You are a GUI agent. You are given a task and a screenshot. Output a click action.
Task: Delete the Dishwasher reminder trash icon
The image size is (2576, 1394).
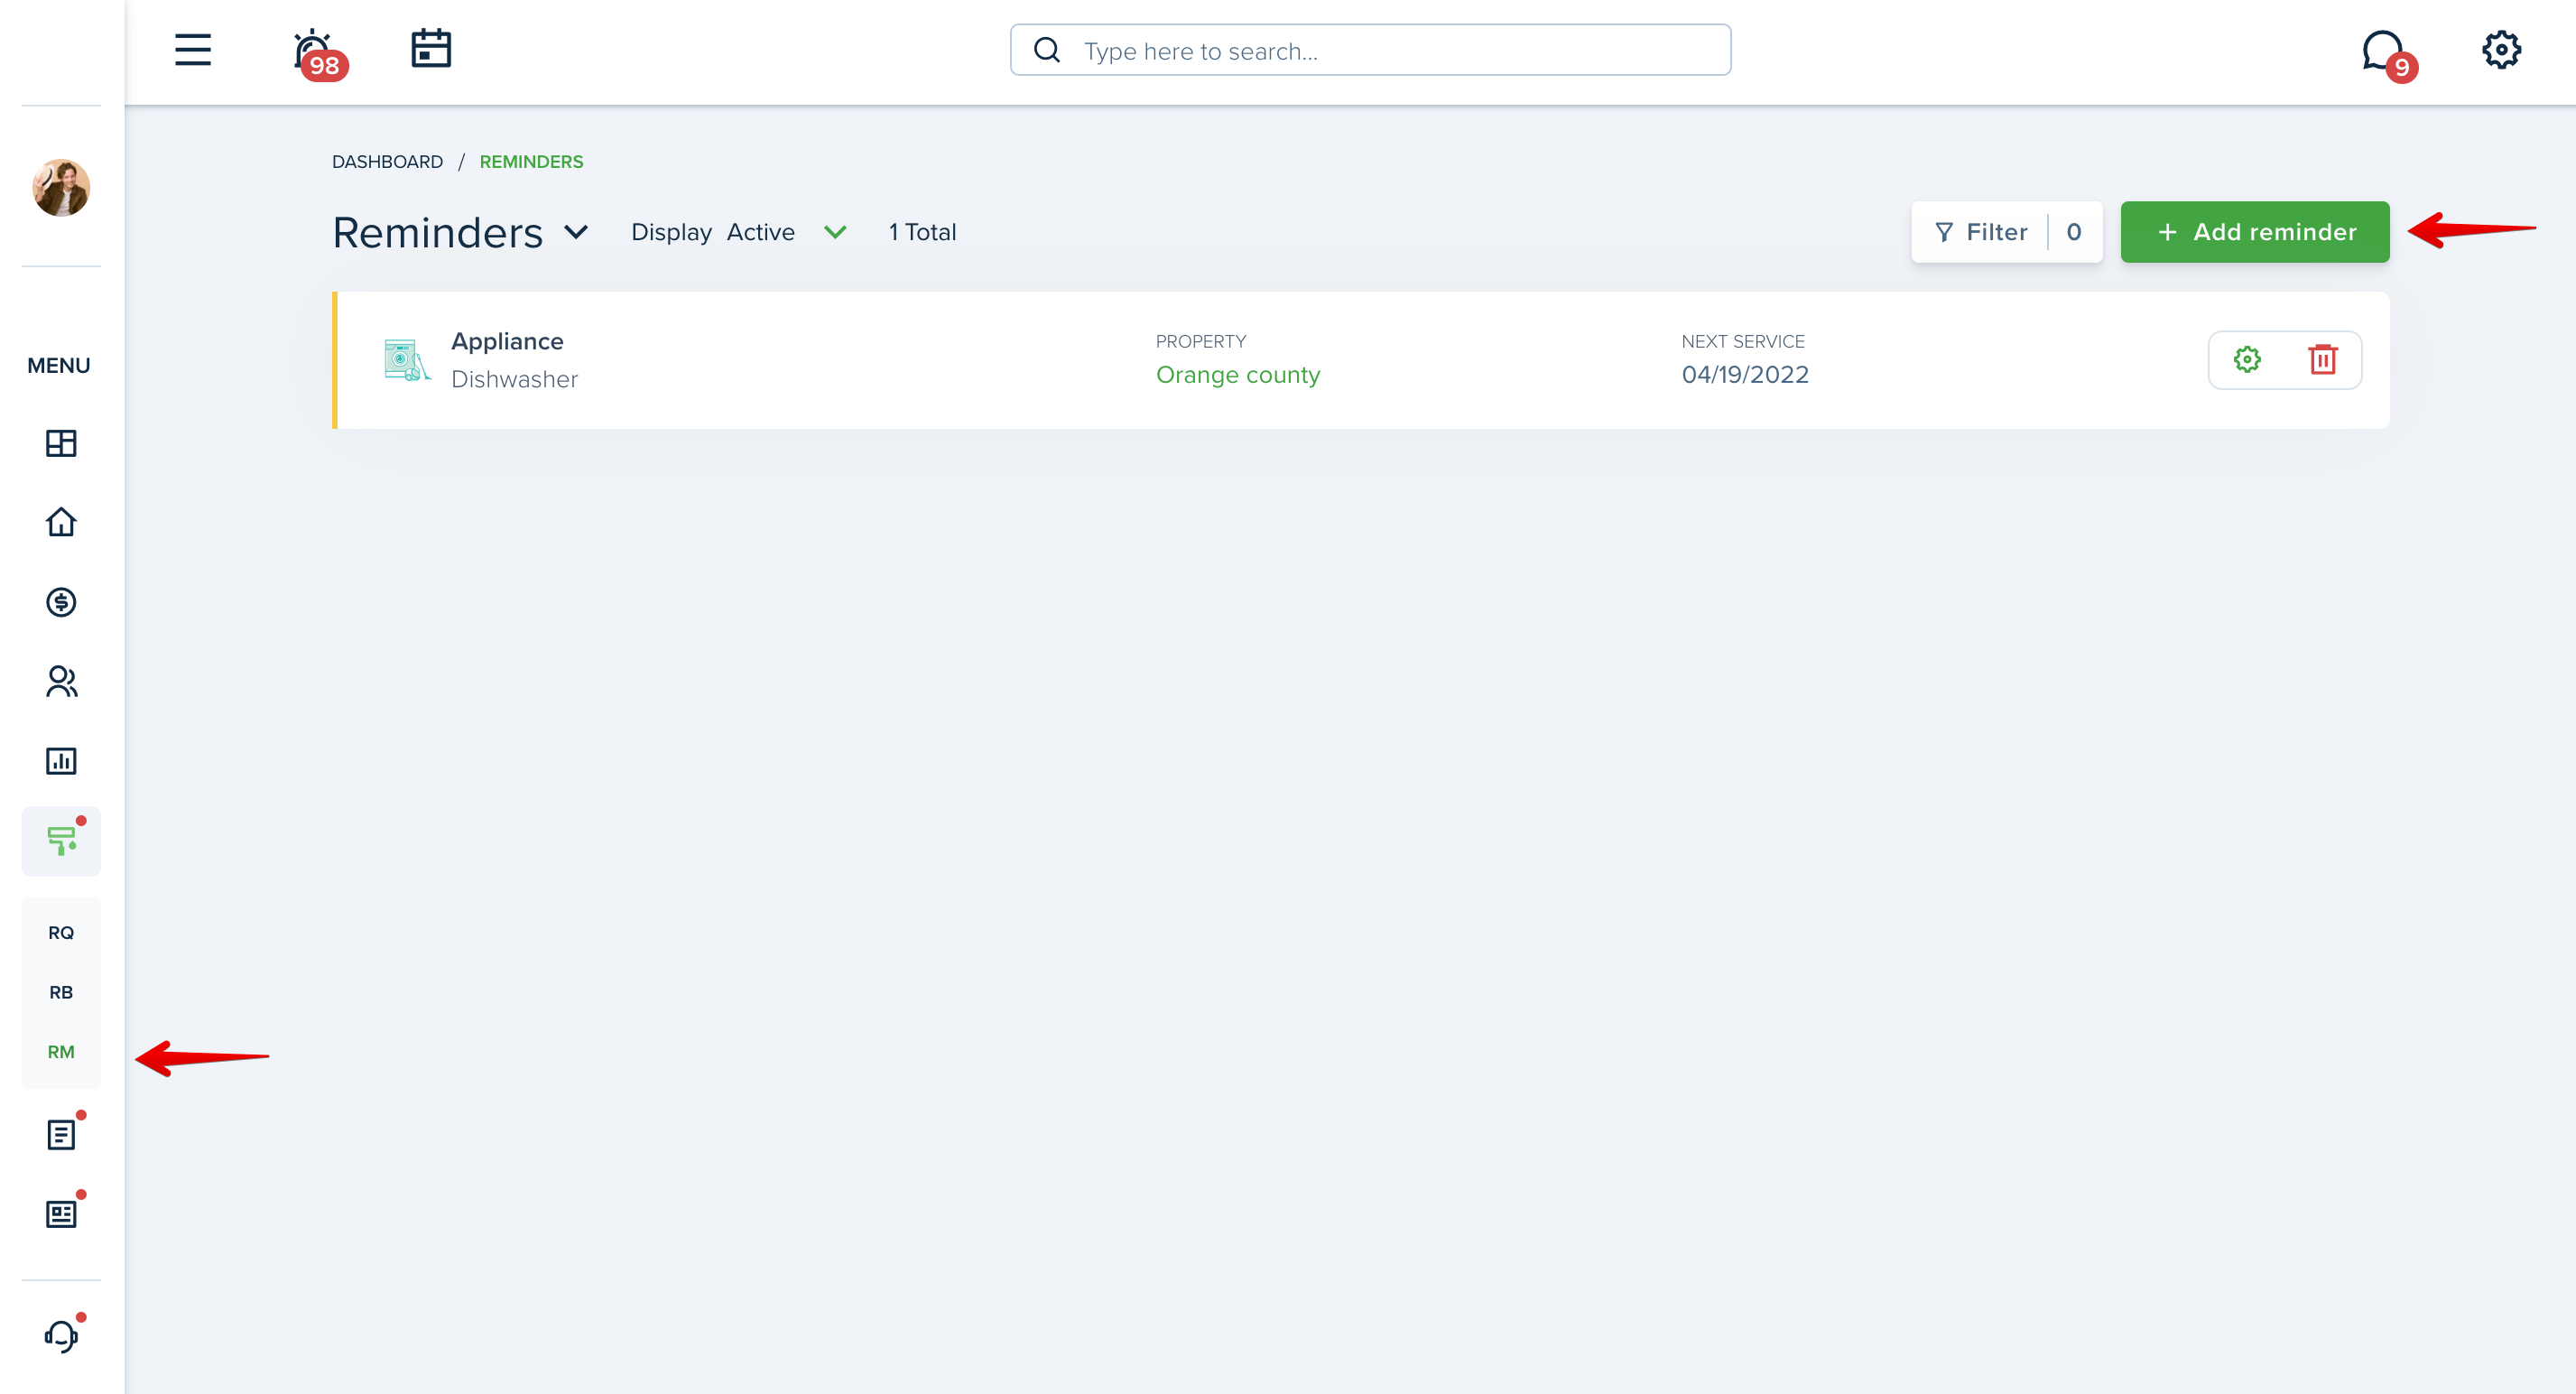point(2323,360)
